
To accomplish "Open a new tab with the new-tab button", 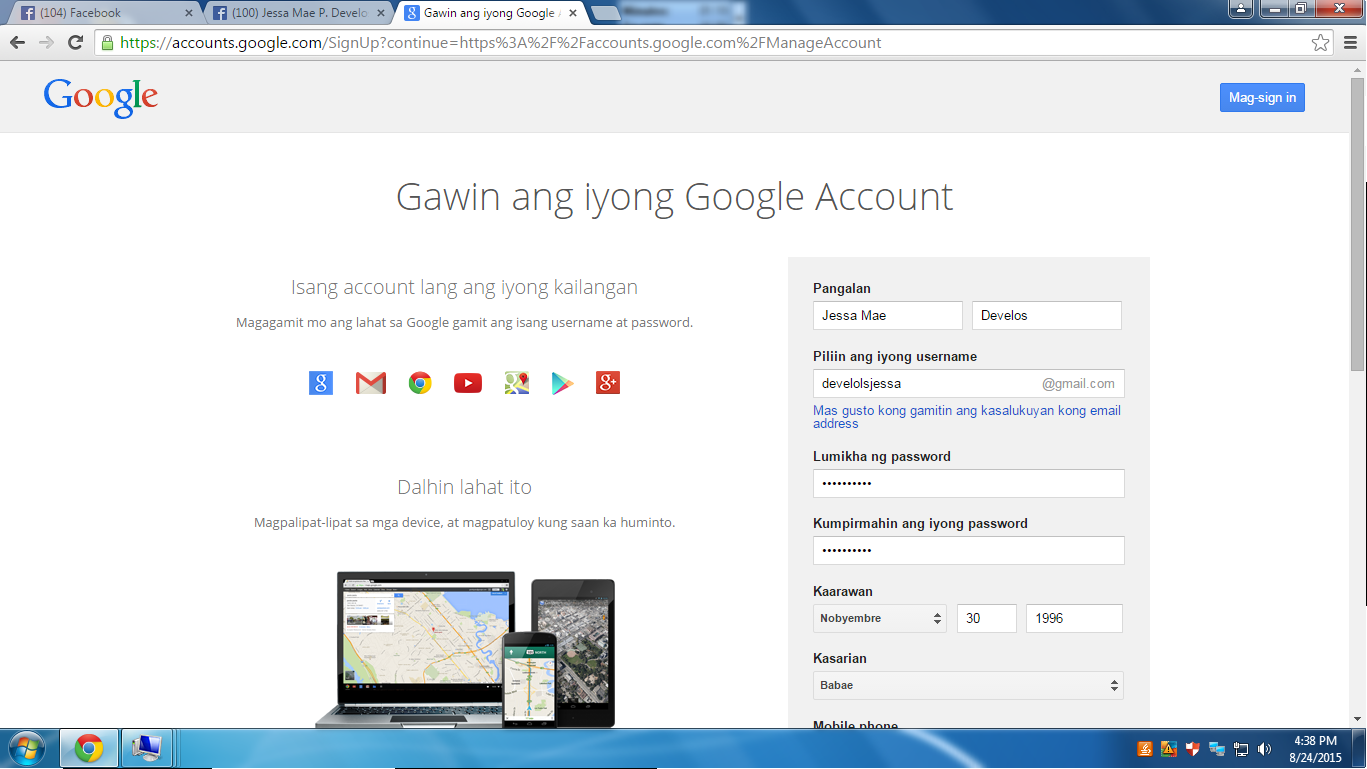I will pyautogui.click(x=605, y=14).
